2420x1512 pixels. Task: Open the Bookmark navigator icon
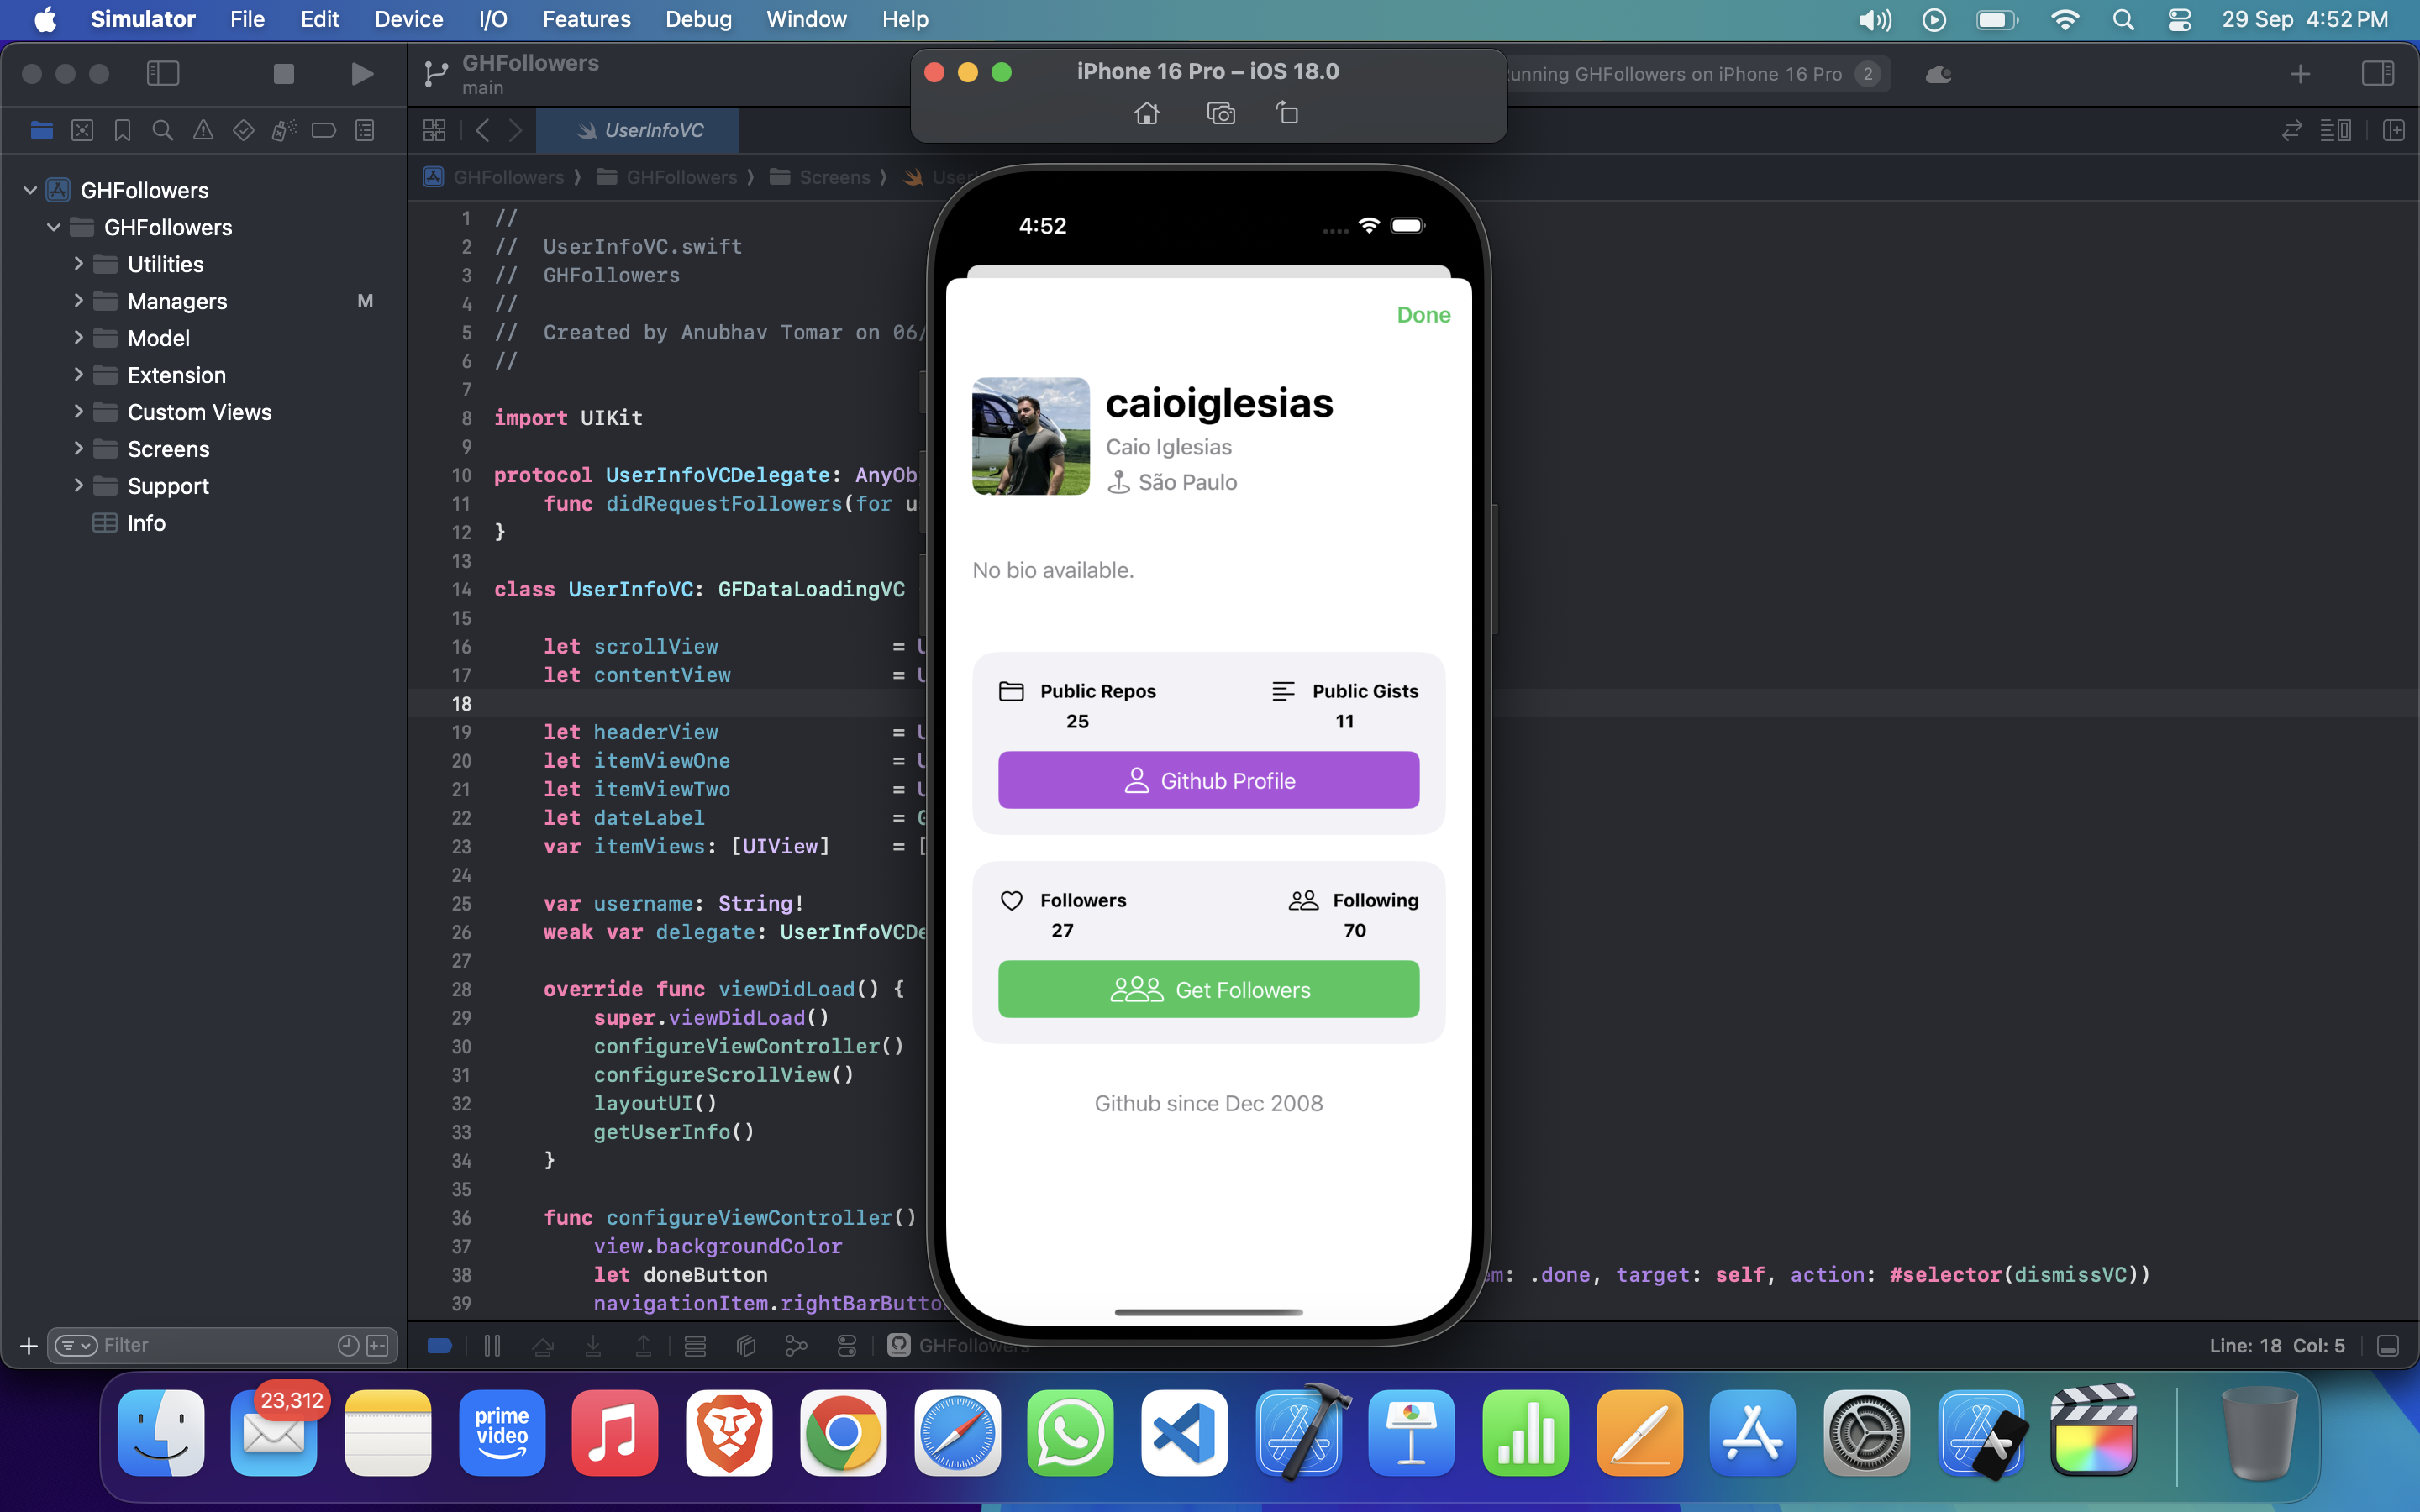pos(122,131)
